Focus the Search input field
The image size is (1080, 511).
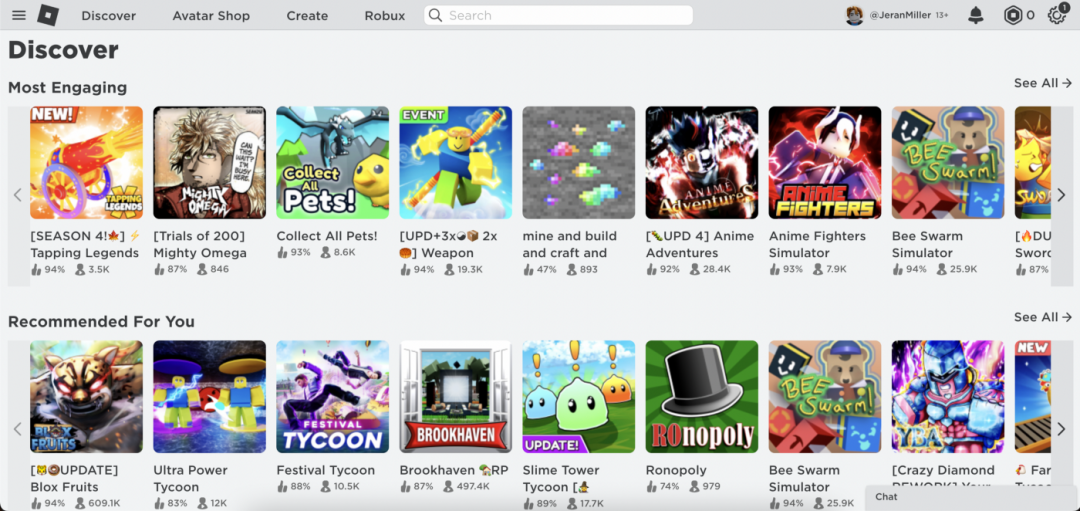(559, 15)
